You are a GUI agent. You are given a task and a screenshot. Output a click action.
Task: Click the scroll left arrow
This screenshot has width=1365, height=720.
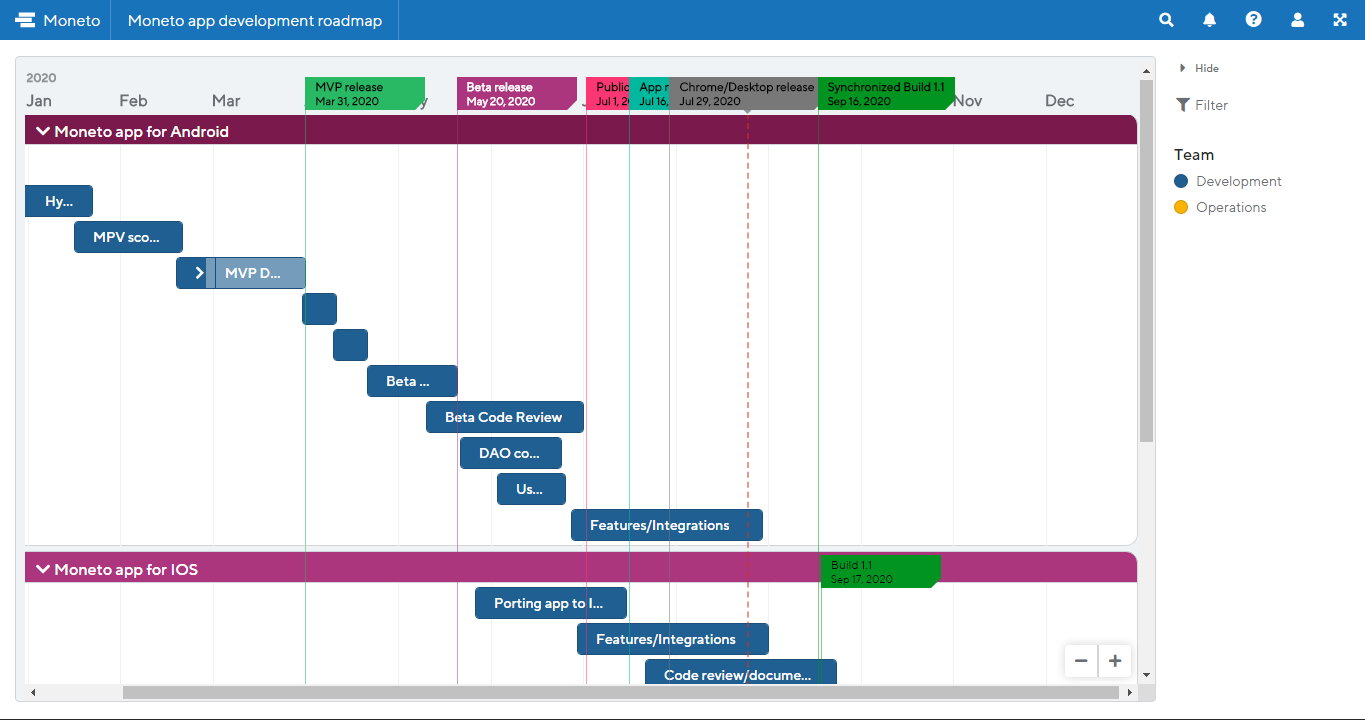coord(33,692)
